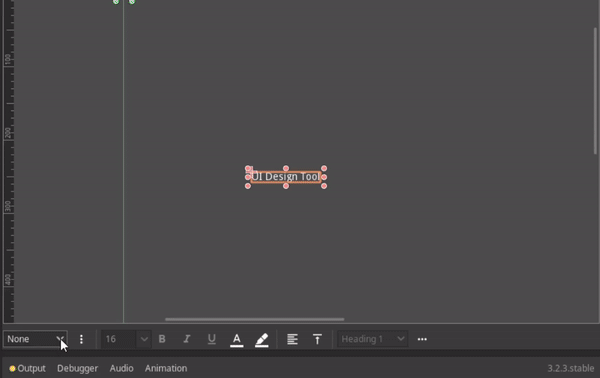Set vertical alignment to top
Viewport: 600px width, 378px height.
point(317,339)
